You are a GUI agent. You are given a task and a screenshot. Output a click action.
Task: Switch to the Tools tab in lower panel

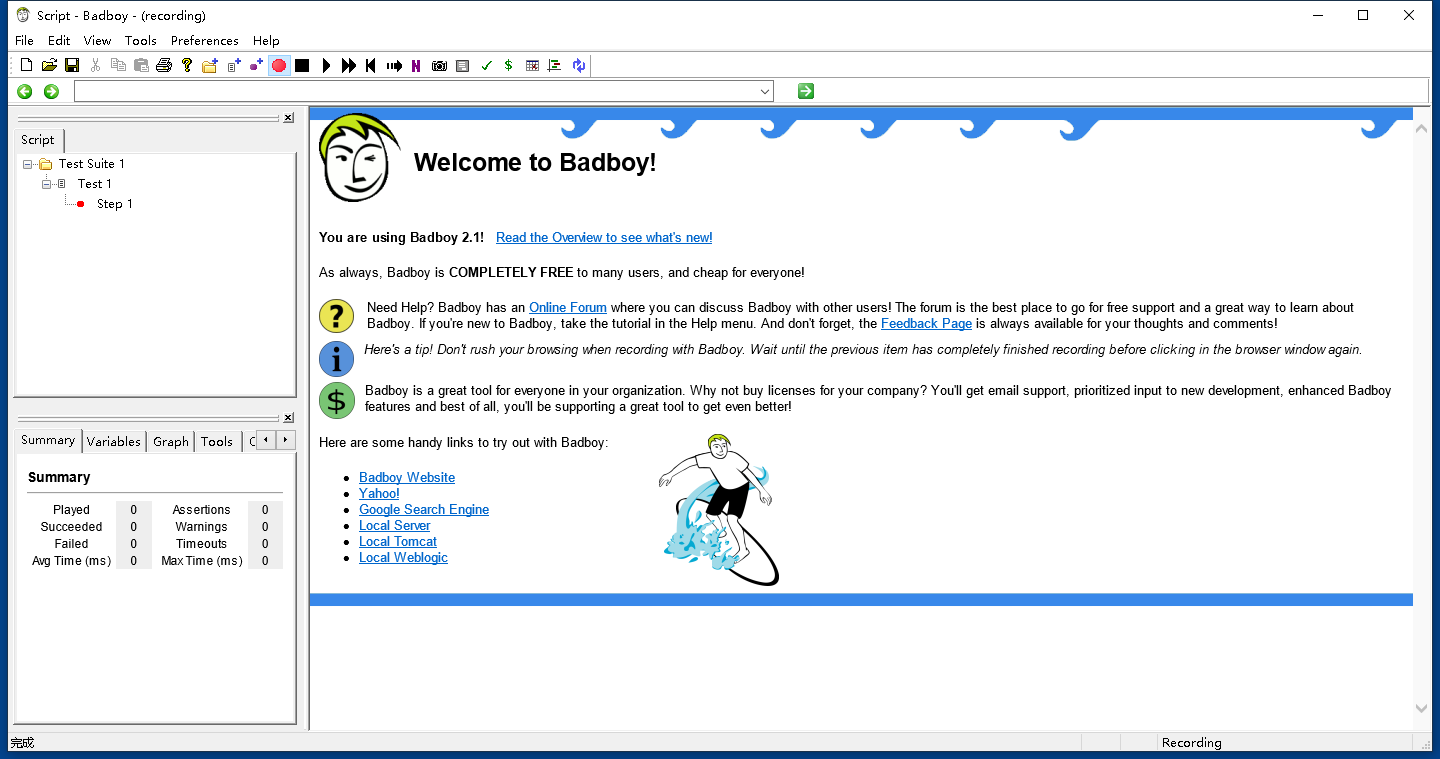217,441
